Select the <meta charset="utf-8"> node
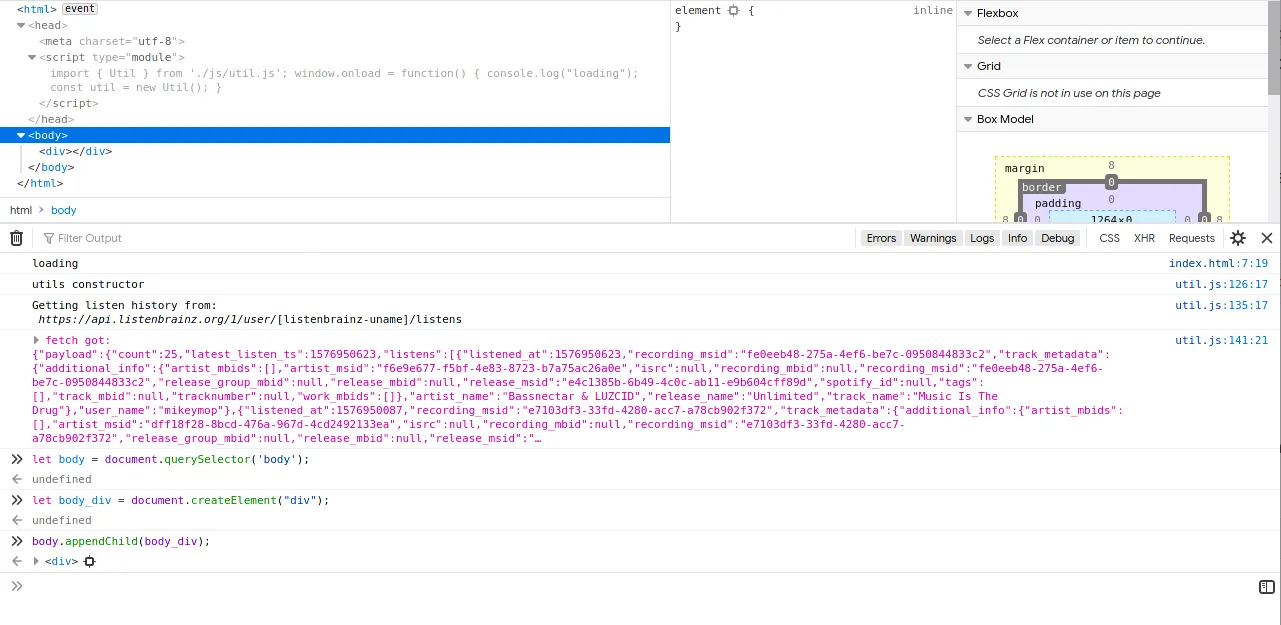 112,42
